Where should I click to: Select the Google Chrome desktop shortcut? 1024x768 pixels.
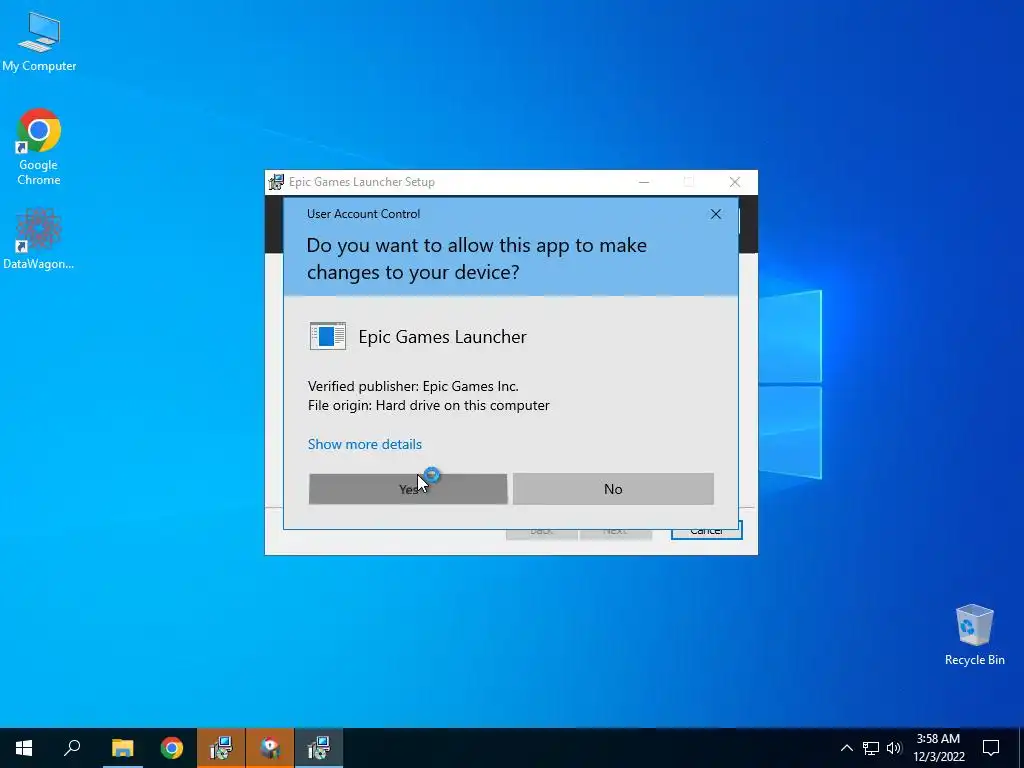click(x=39, y=147)
